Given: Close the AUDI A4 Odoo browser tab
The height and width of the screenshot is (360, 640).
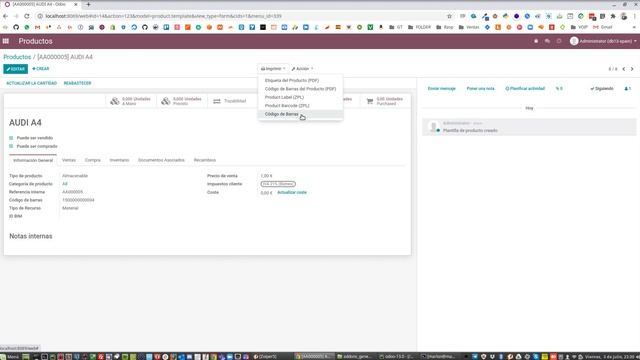Looking at the screenshot, I should tap(76, 4).
